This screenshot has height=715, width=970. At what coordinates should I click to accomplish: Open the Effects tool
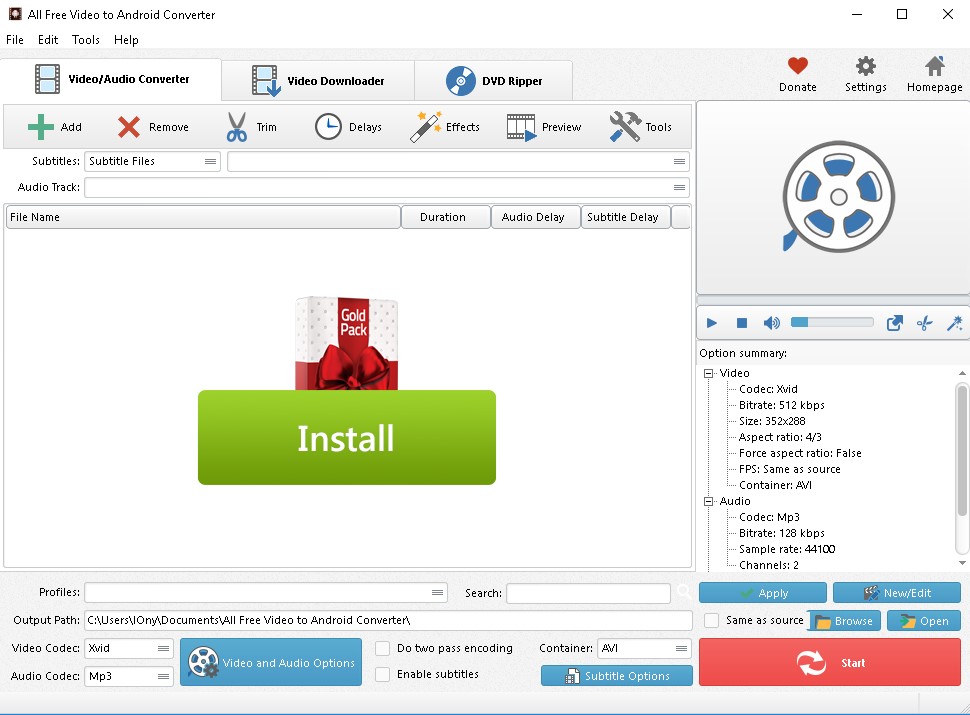click(424, 126)
